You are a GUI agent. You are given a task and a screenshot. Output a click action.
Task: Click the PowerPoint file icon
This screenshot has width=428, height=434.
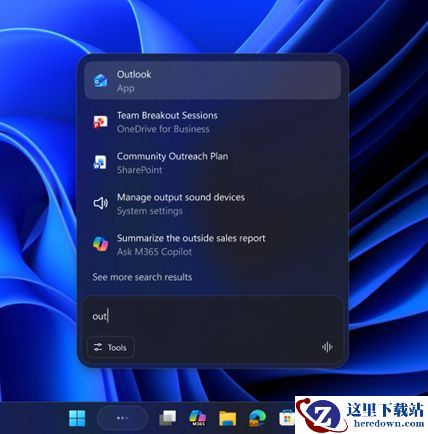100,122
